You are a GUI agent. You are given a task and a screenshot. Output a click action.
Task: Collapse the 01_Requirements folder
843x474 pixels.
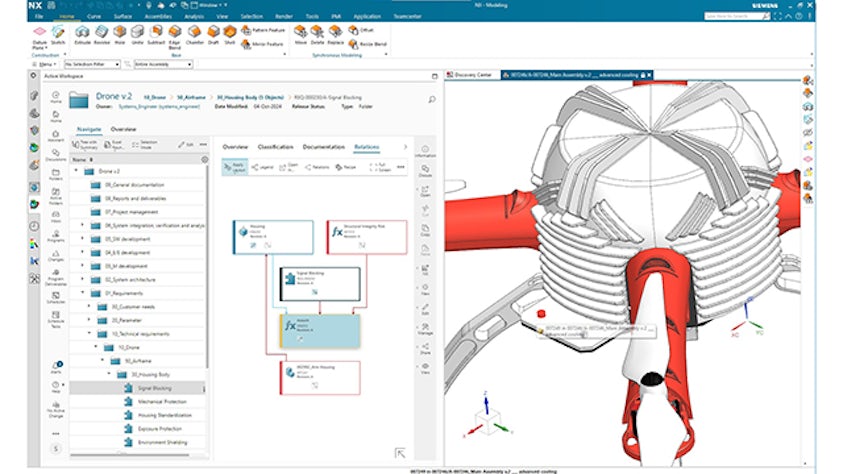[83, 293]
